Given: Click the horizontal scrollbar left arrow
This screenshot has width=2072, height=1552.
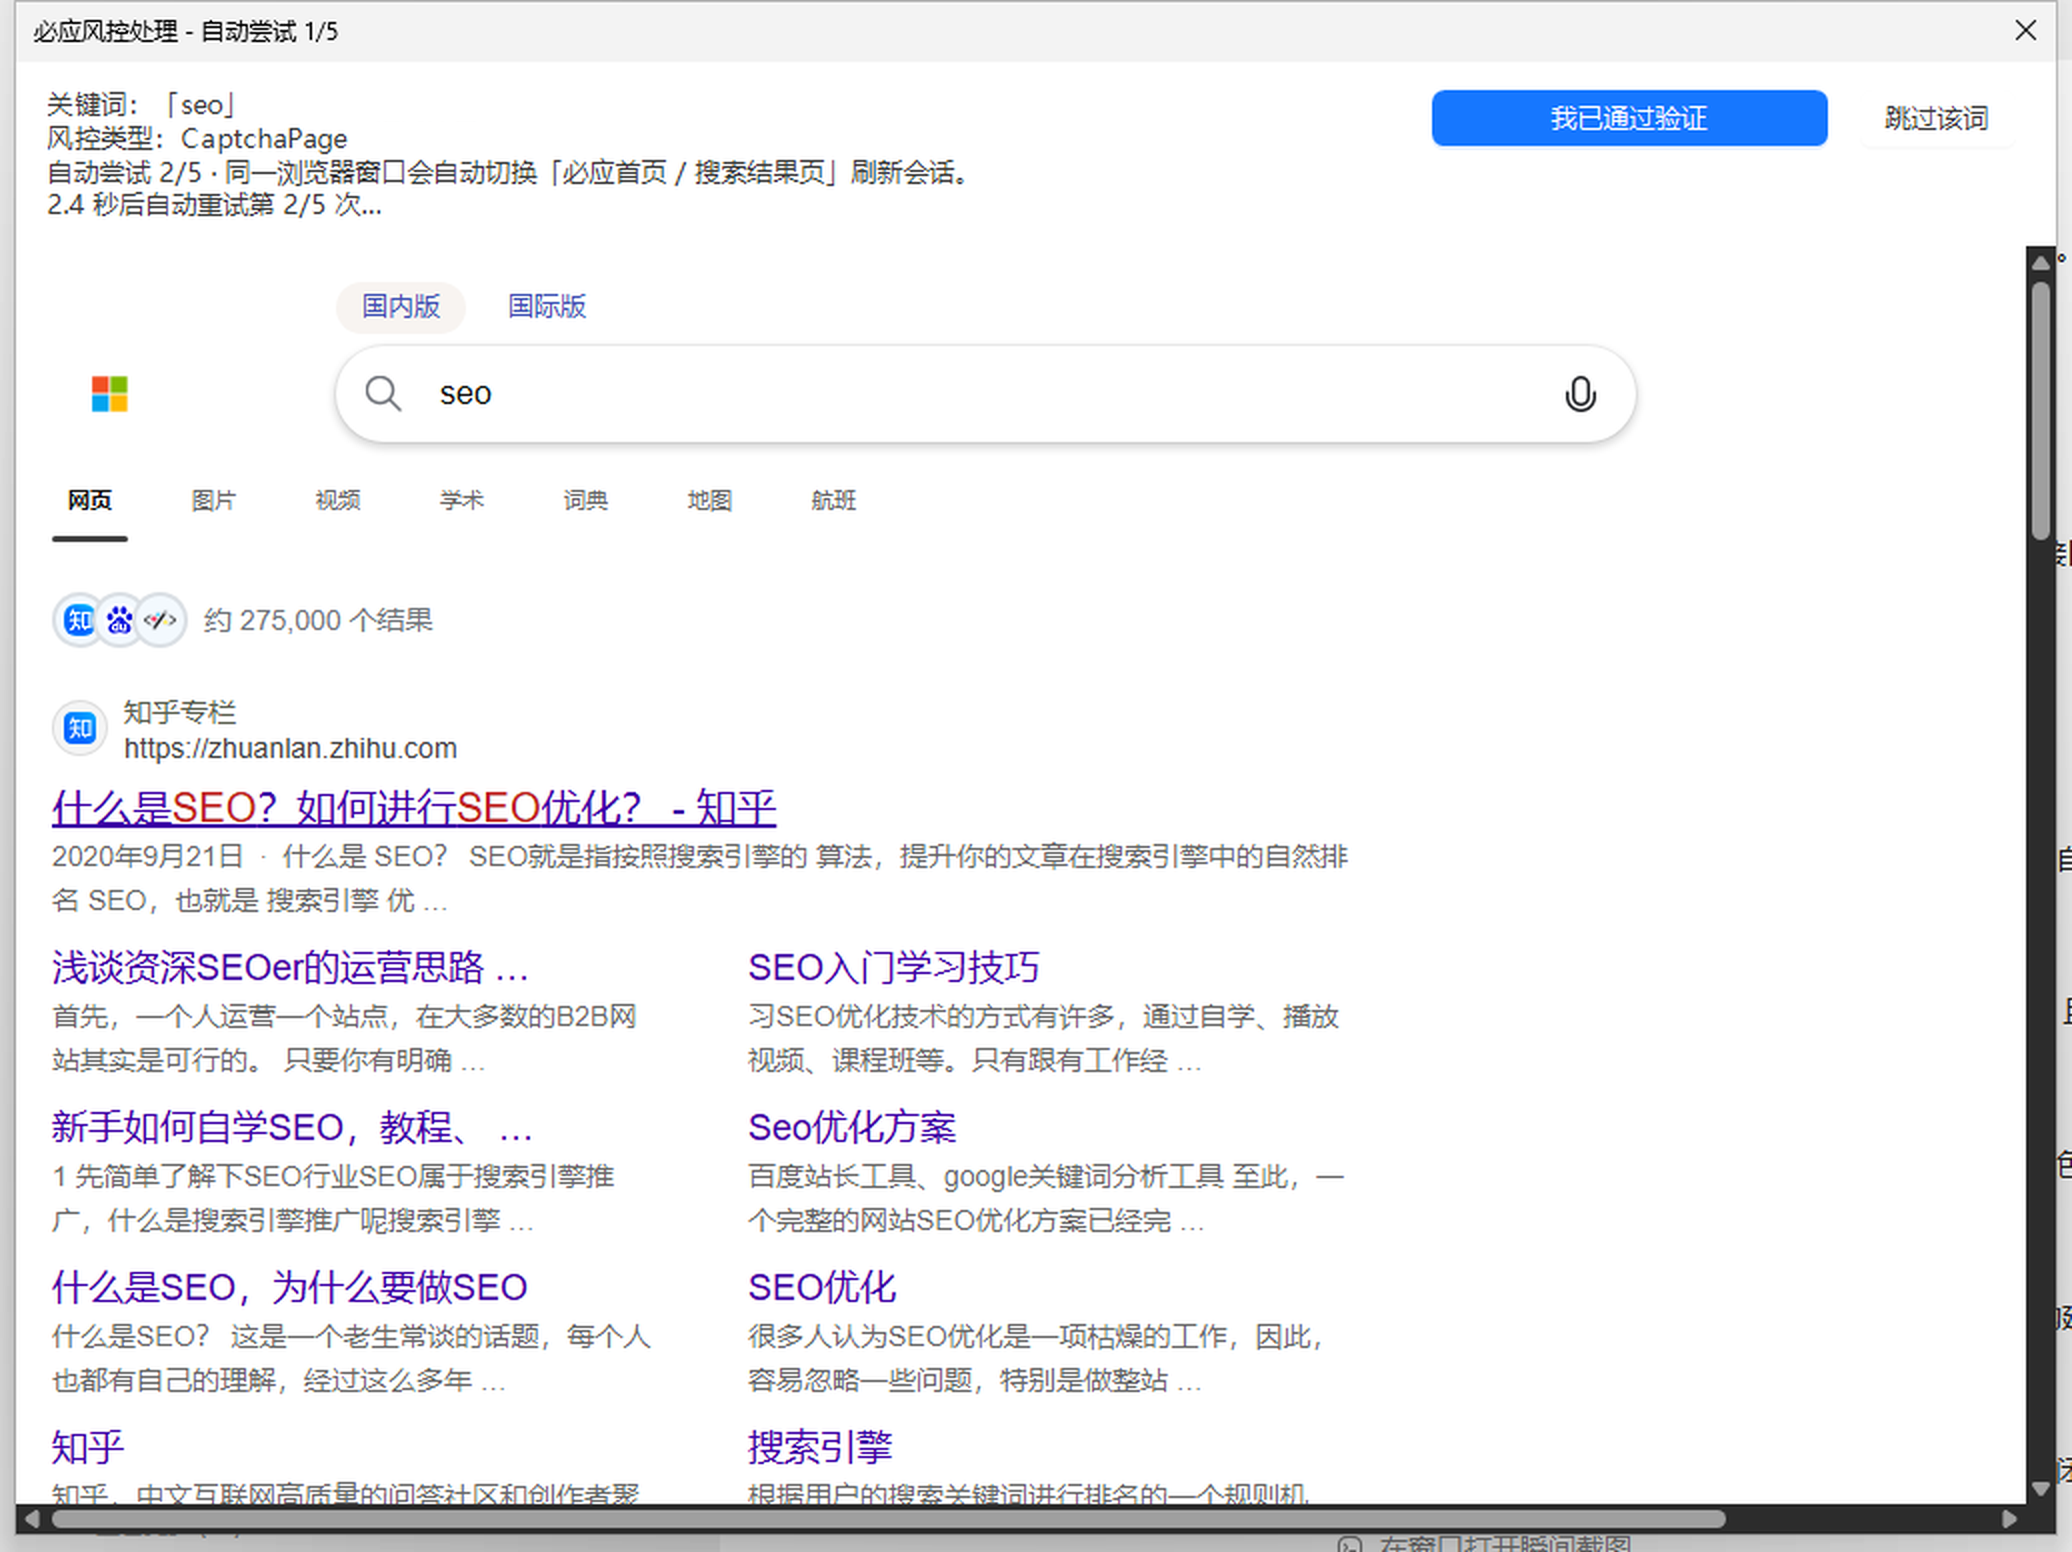Looking at the screenshot, I should click(x=32, y=1519).
